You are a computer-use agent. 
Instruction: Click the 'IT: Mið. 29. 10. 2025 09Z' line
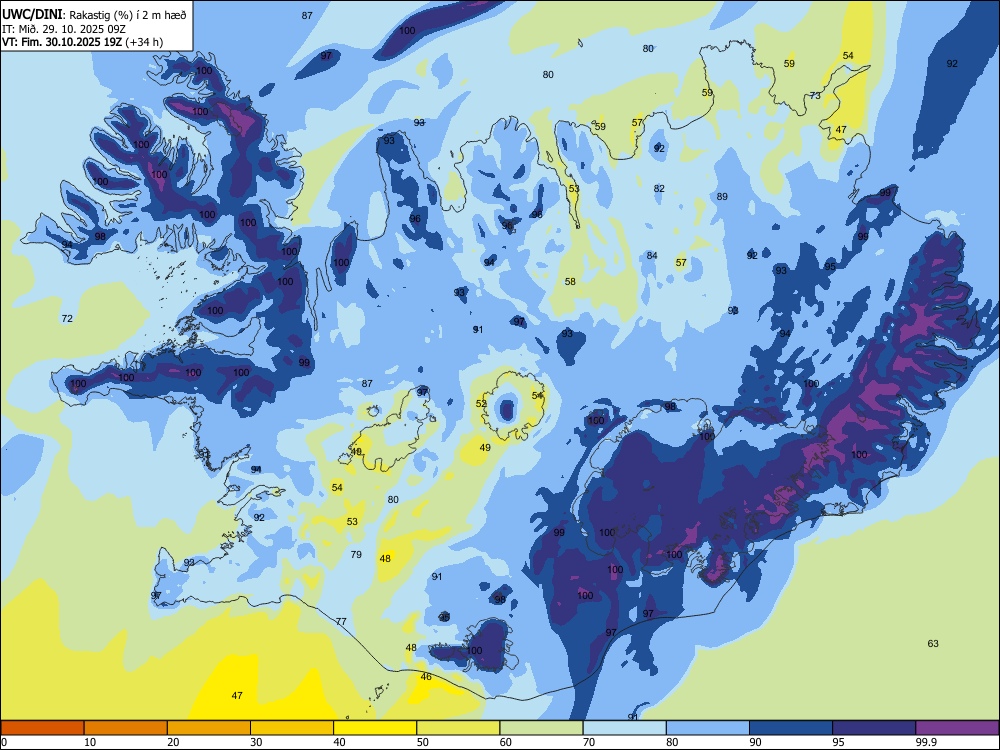(x=64, y=29)
